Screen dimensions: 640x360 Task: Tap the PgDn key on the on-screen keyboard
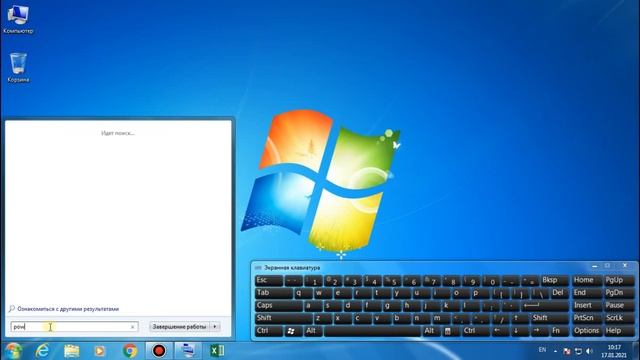pyautogui.click(x=619, y=293)
